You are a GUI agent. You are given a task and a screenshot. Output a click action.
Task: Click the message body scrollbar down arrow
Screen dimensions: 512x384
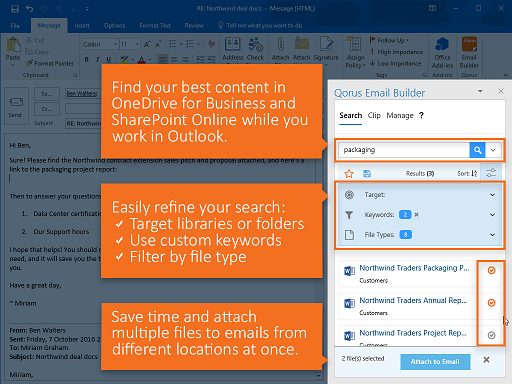click(319, 376)
